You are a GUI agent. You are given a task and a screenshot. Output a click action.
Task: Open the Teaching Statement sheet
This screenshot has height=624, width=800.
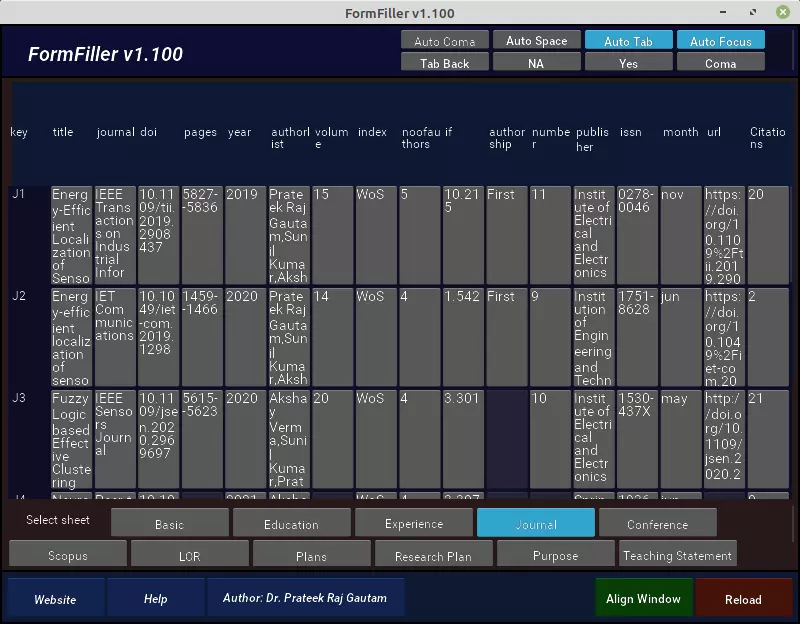tap(678, 555)
